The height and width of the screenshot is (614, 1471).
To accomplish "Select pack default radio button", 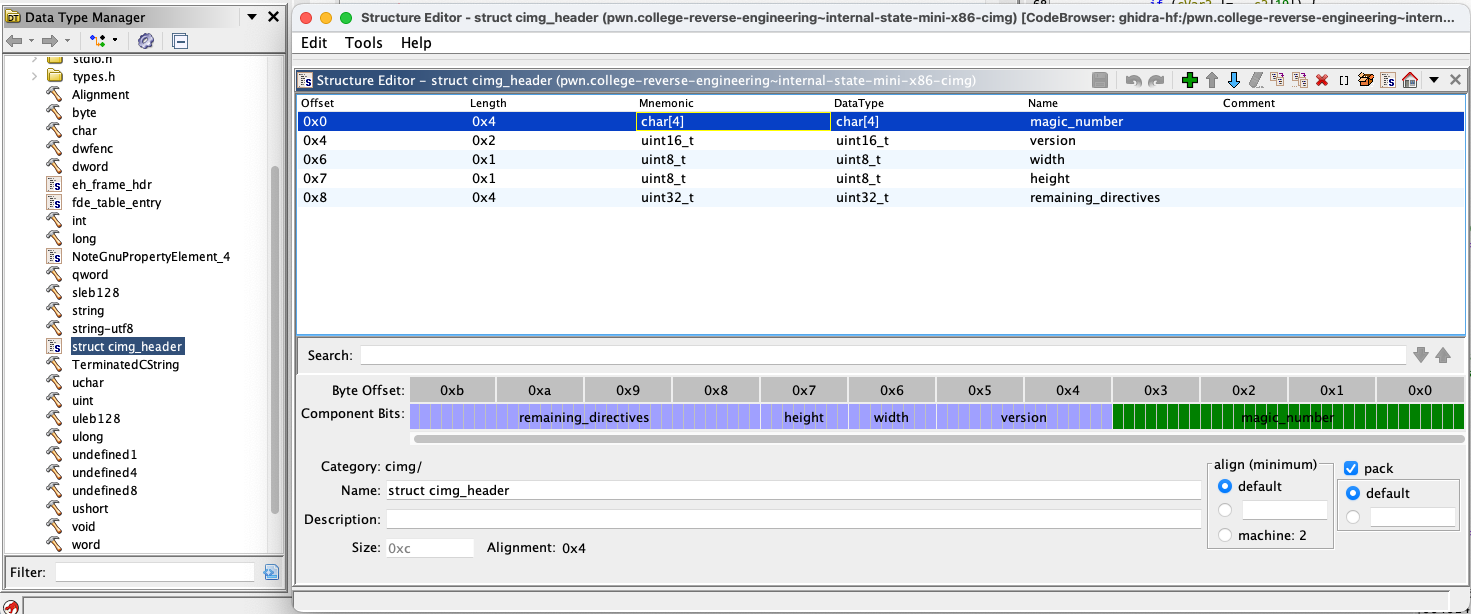I will 1353,493.
